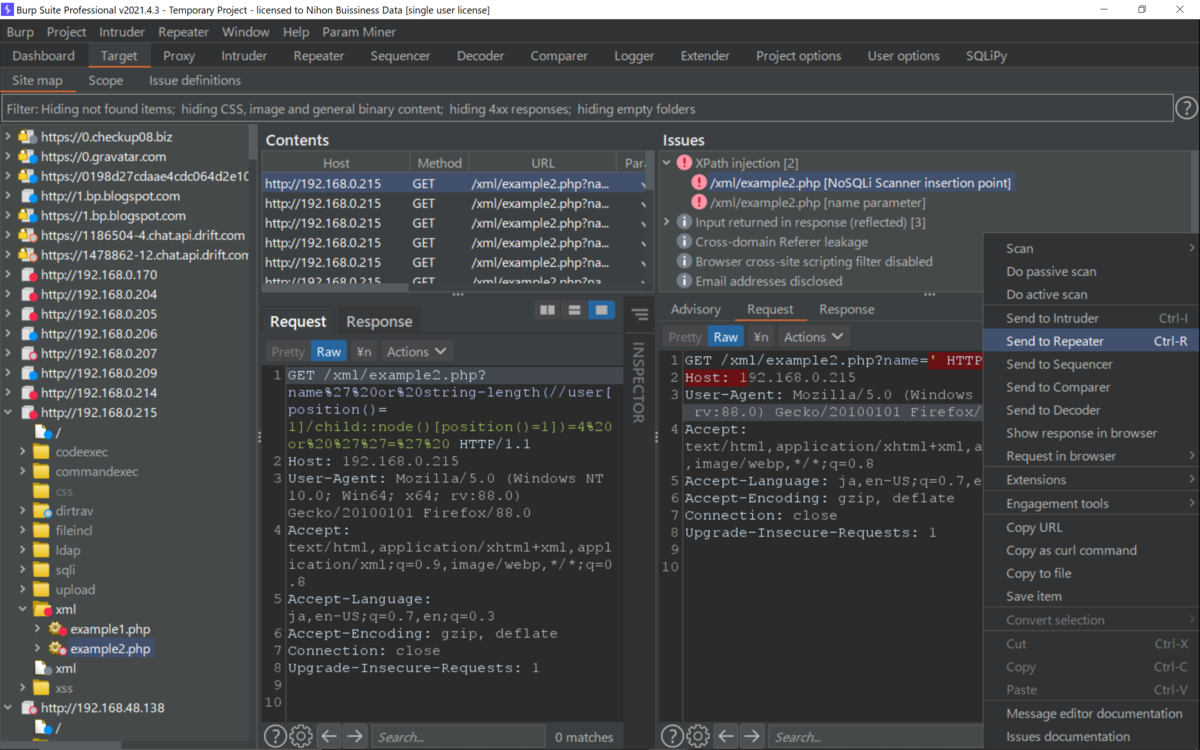Select the upload folder in site map
The width and height of the screenshot is (1200, 750).
pyautogui.click(x=75, y=589)
